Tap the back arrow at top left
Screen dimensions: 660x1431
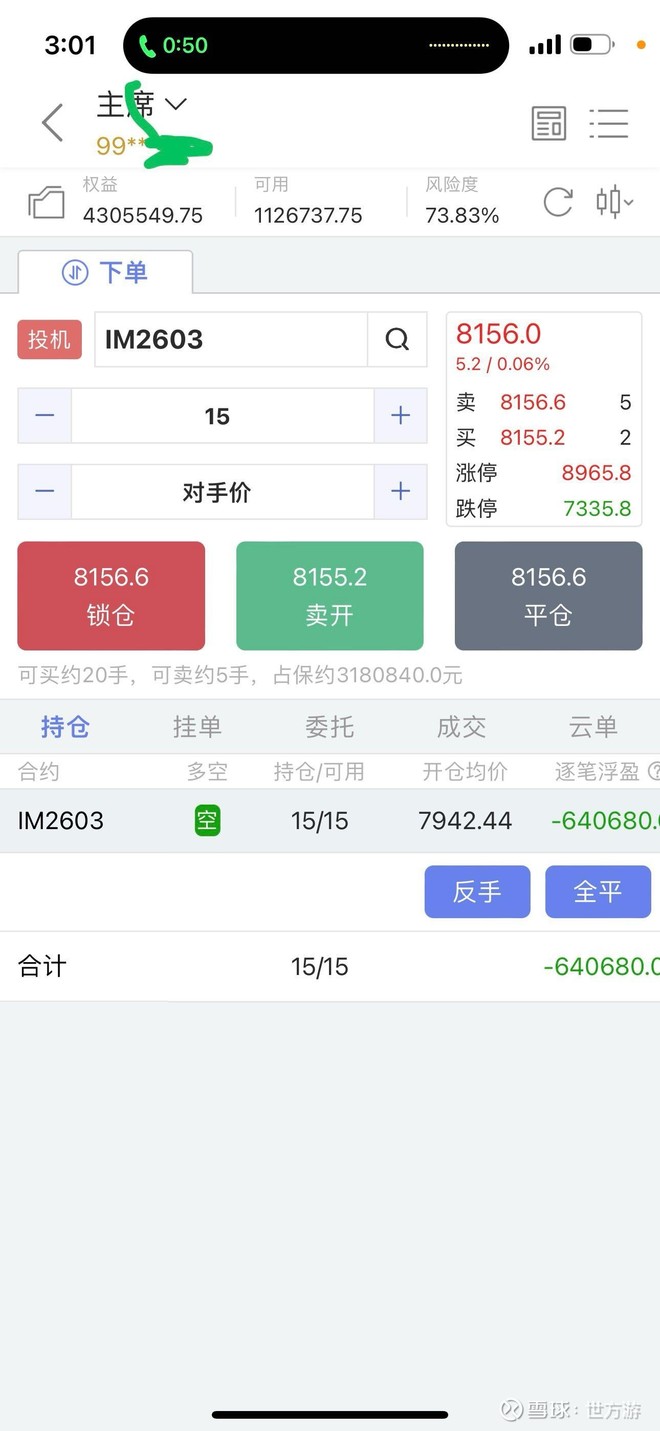point(50,122)
